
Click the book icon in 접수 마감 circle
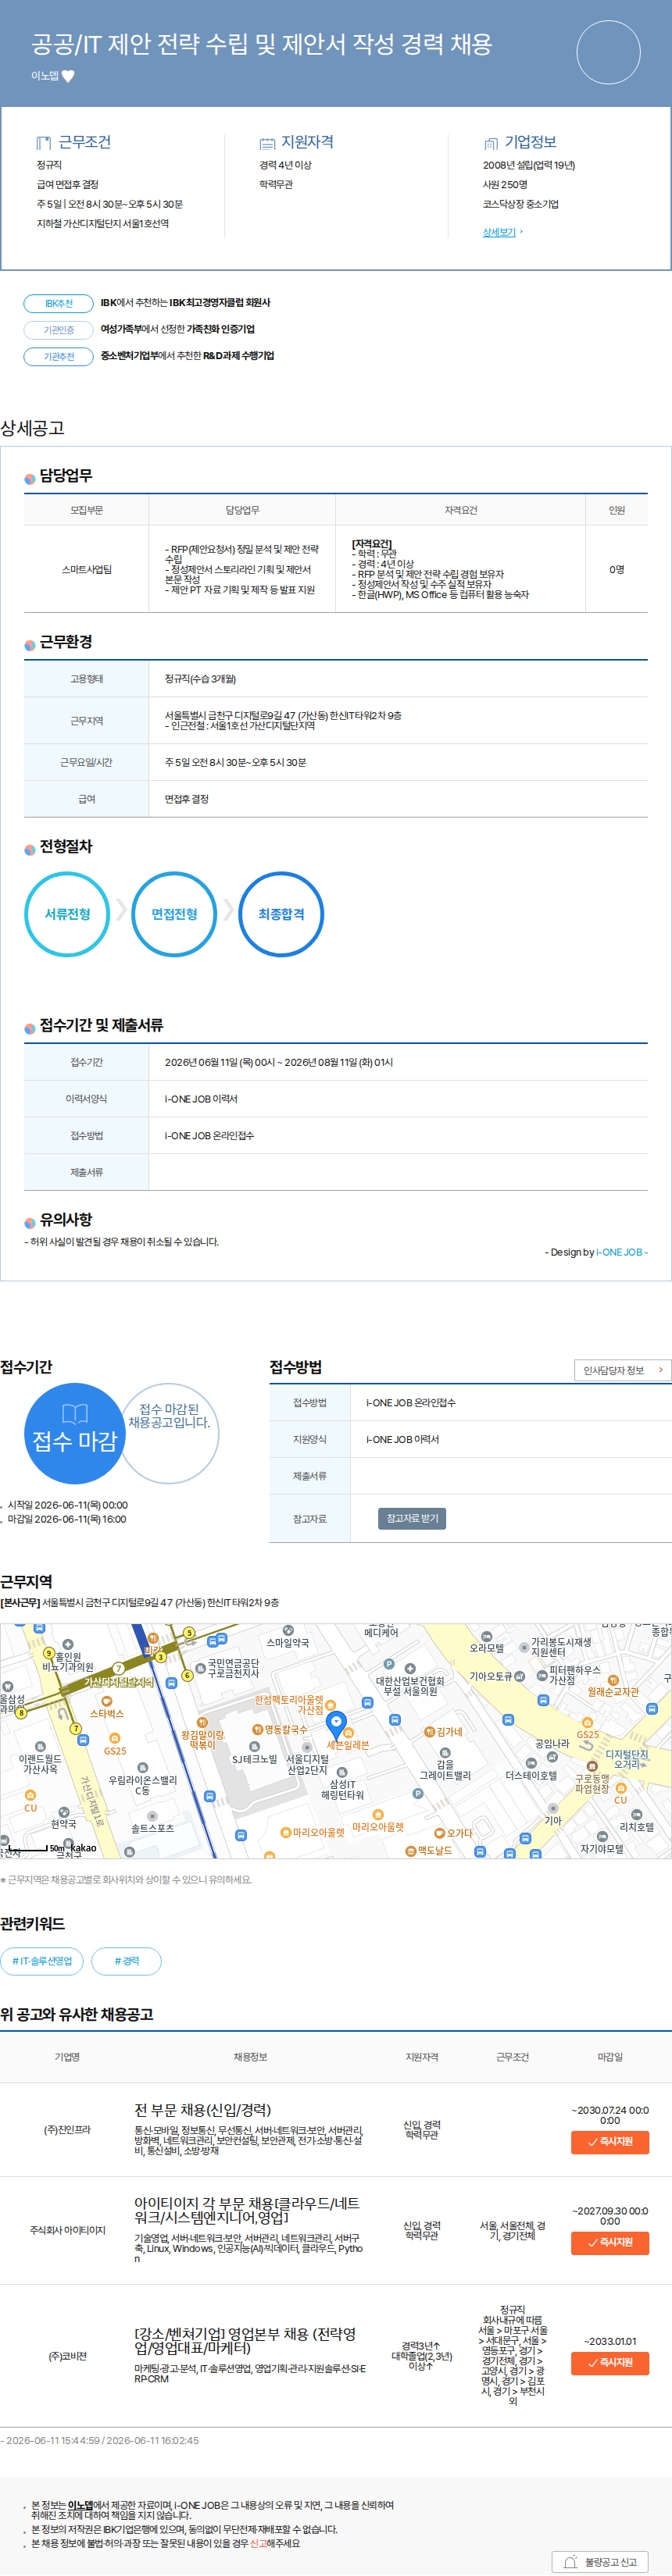tap(75, 1413)
